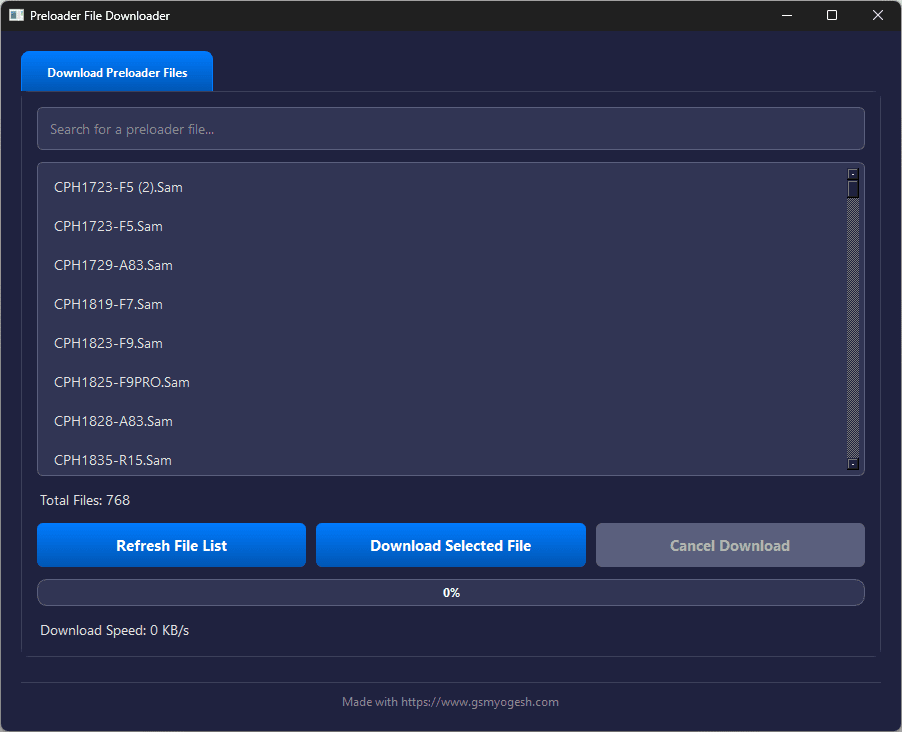
Task: Click Cancel Download button
Action: tap(730, 545)
